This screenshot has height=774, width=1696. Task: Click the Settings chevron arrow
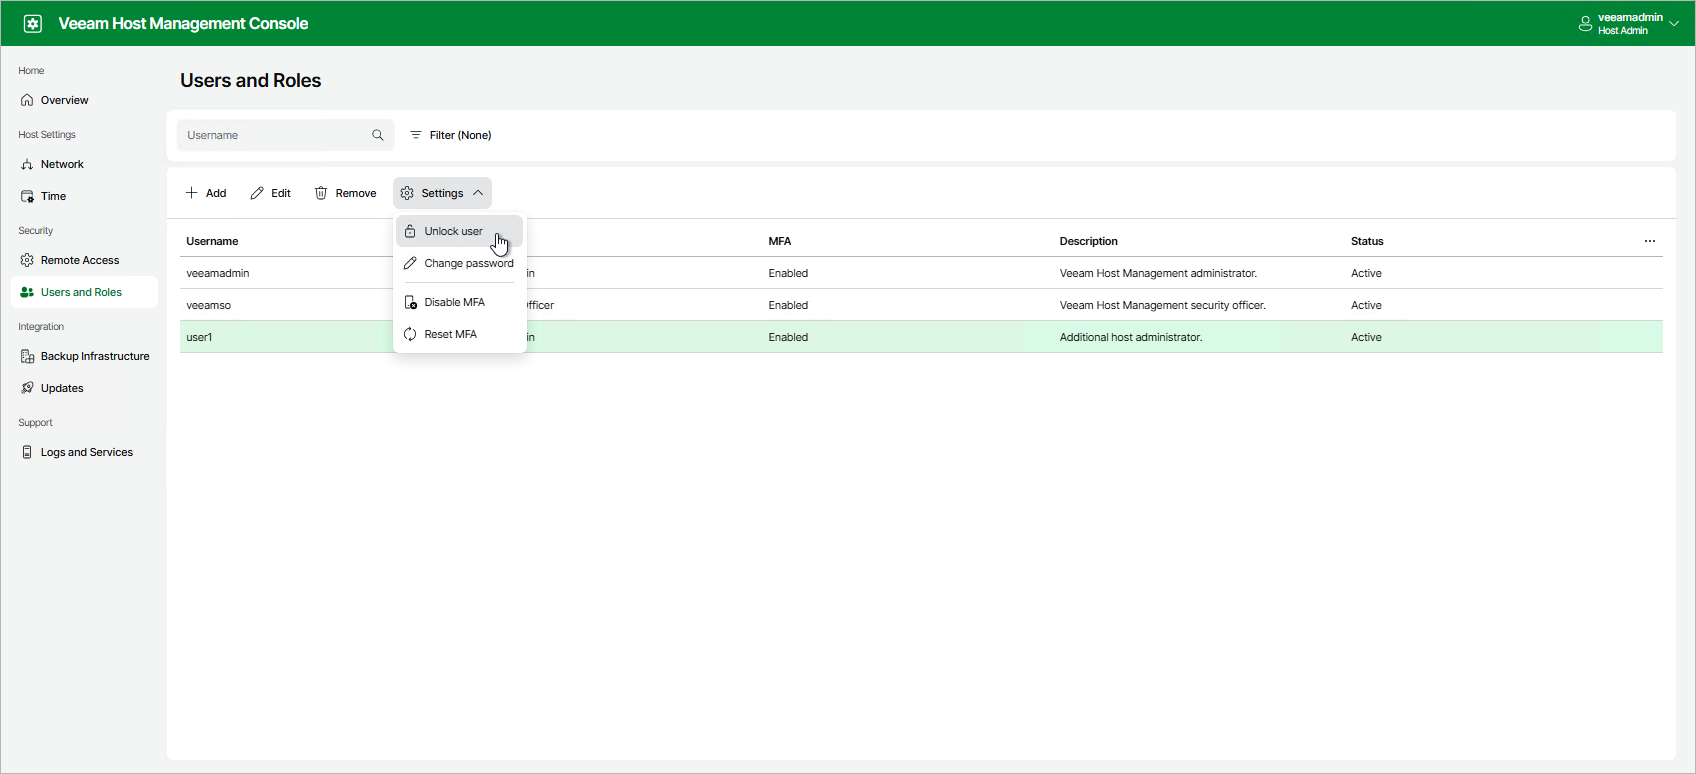pyautogui.click(x=478, y=193)
